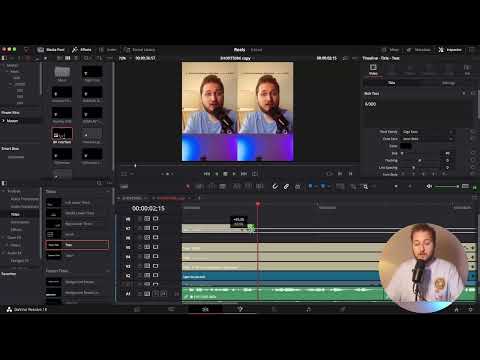The image size is (480, 360).
Task: Play the timeline in reverse
Action: (217, 174)
